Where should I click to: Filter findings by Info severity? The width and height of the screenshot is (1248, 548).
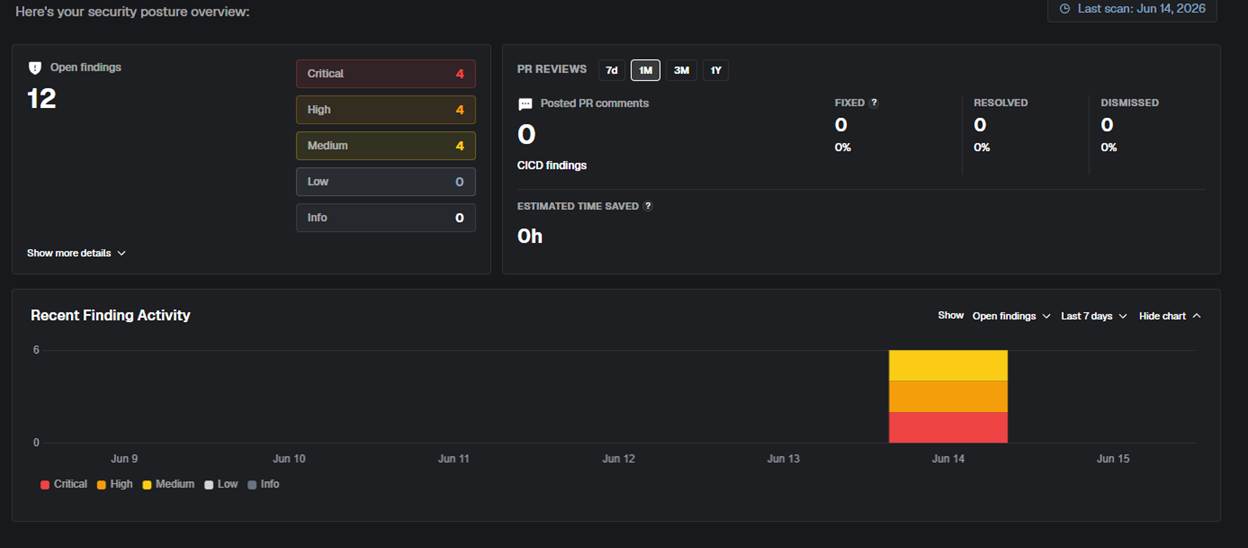click(x=386, y=218)
